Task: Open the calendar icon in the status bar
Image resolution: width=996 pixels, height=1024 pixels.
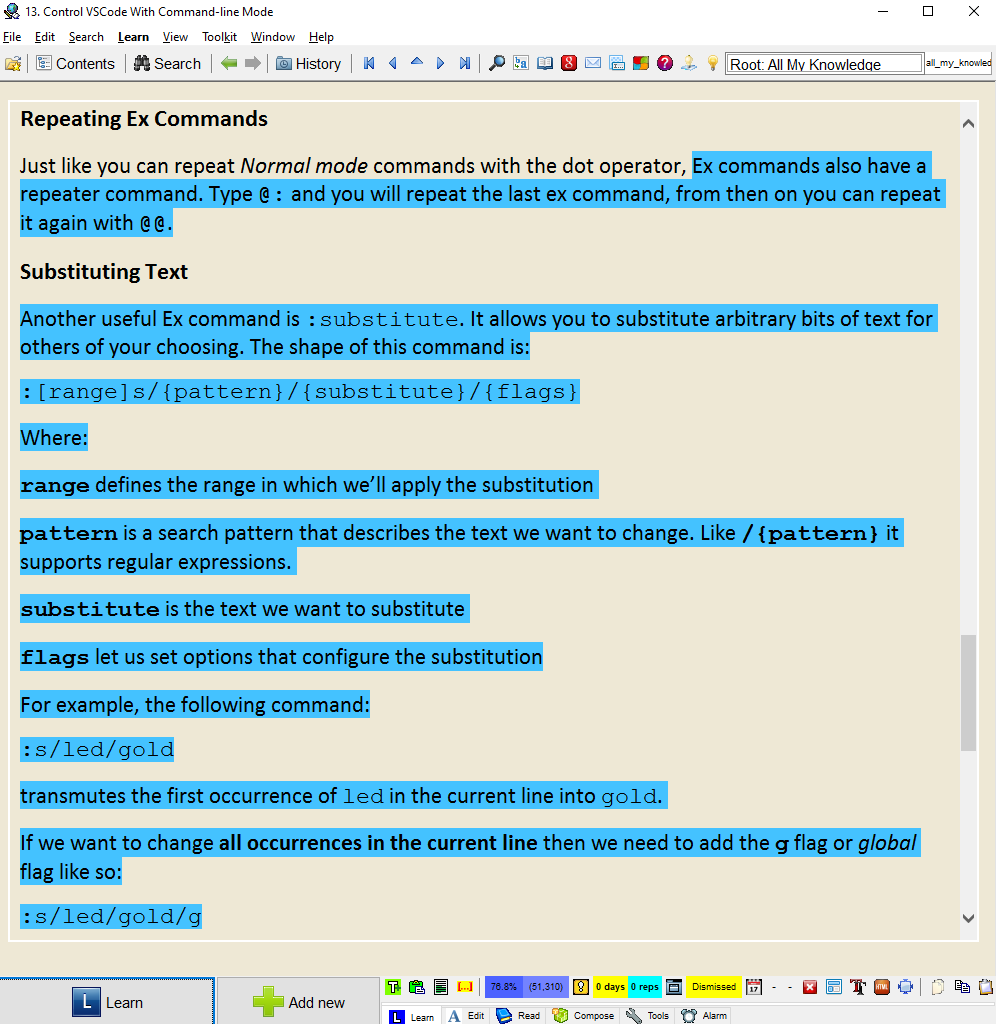Action: coord(754,987)
